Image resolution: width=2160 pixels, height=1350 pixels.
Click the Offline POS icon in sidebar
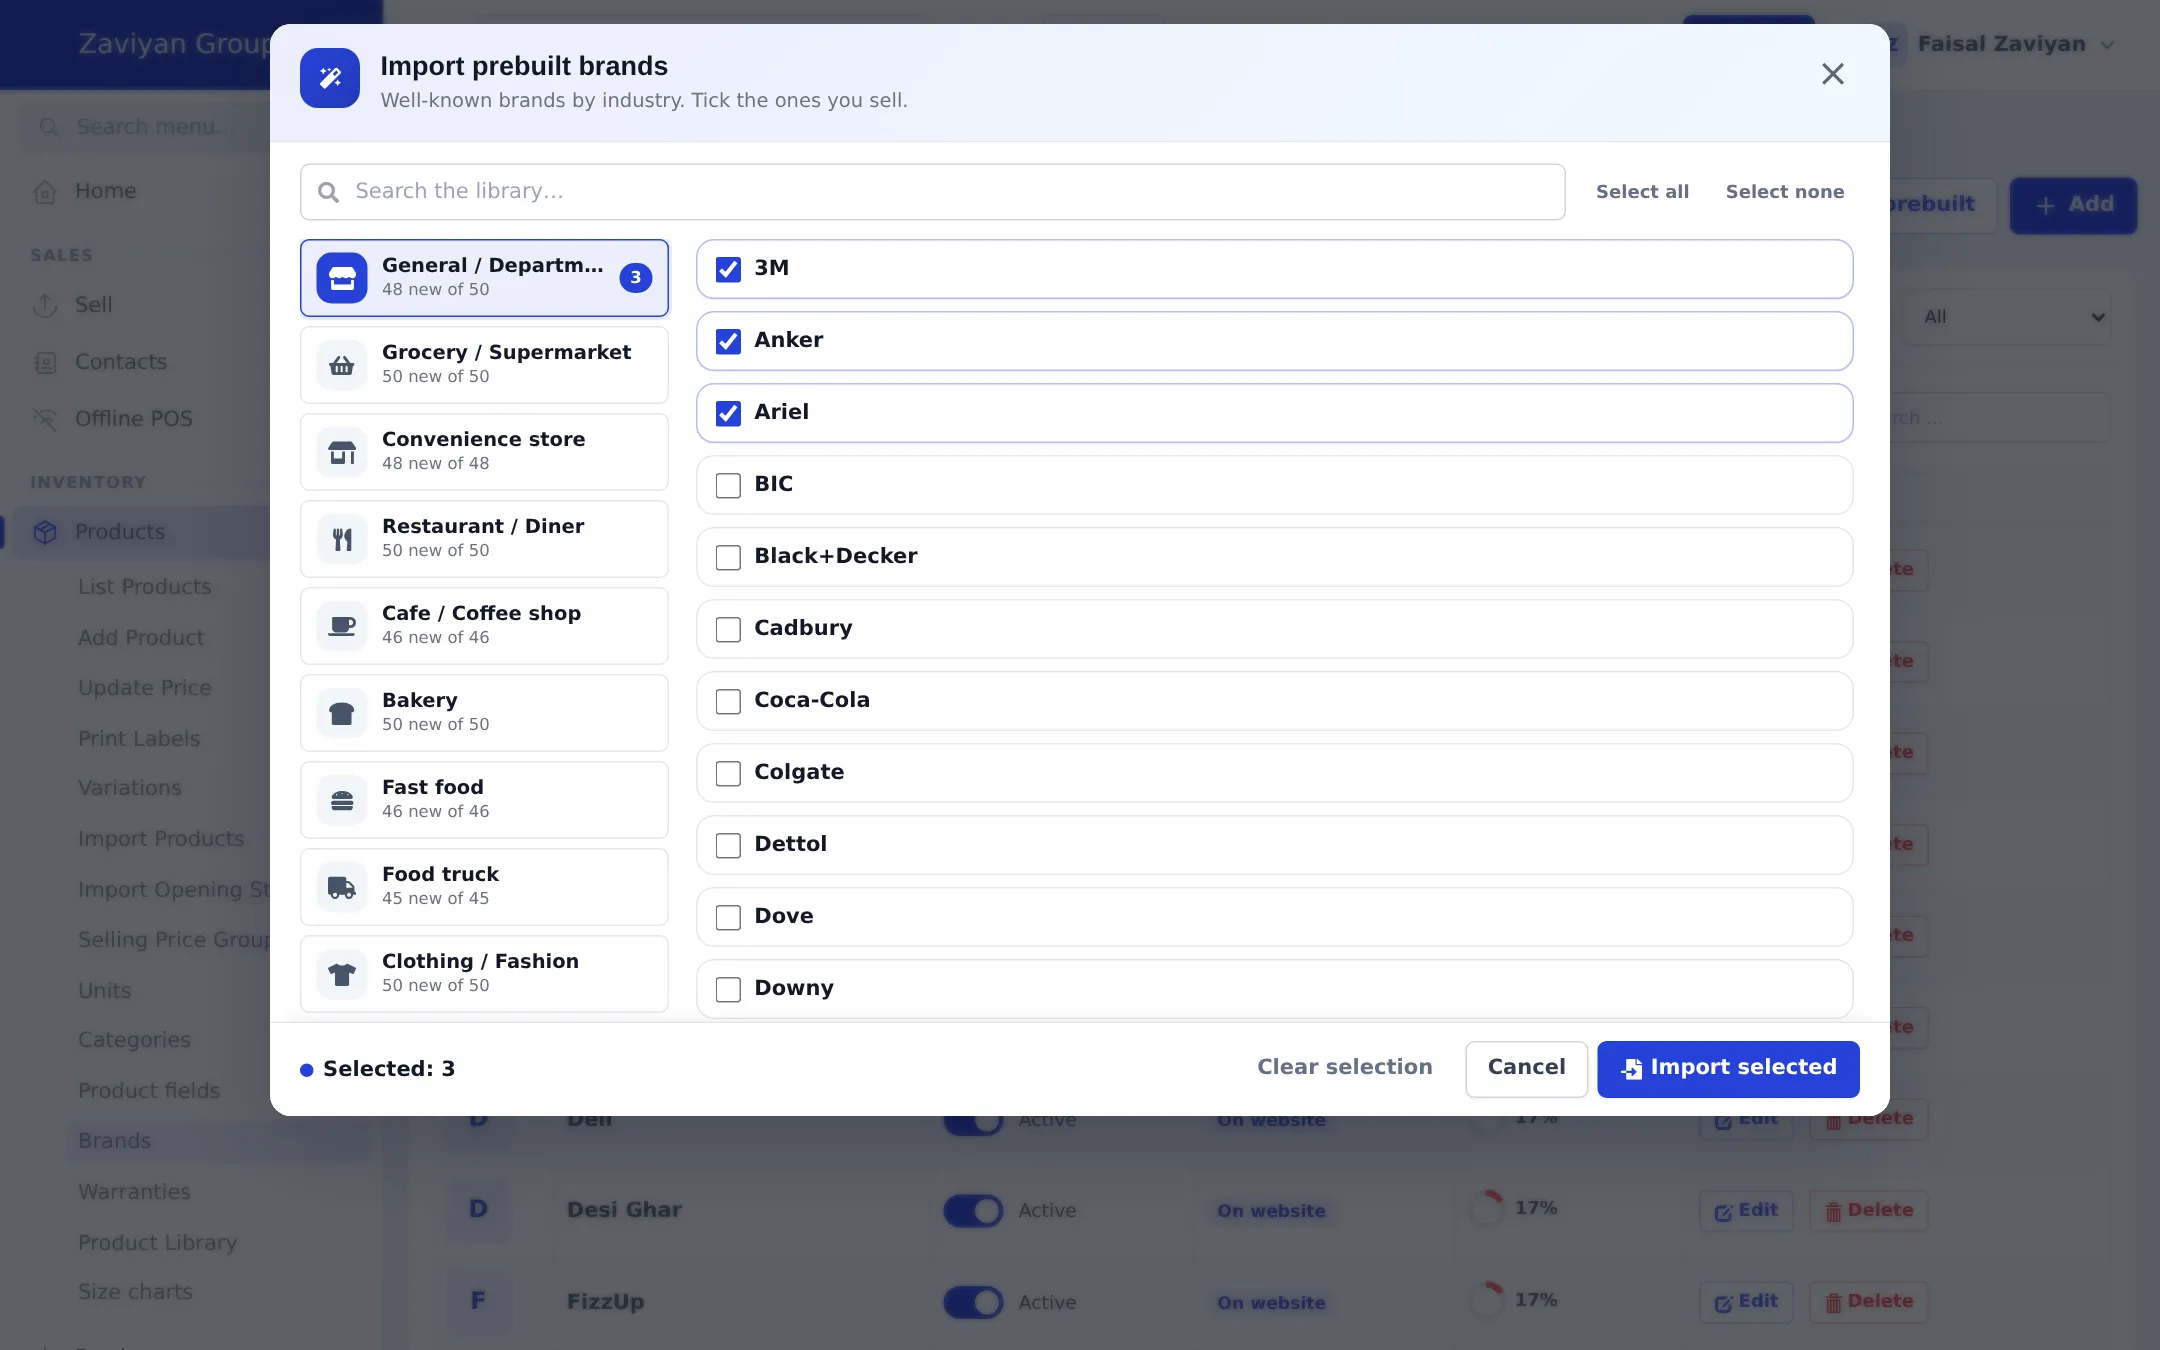45,419
